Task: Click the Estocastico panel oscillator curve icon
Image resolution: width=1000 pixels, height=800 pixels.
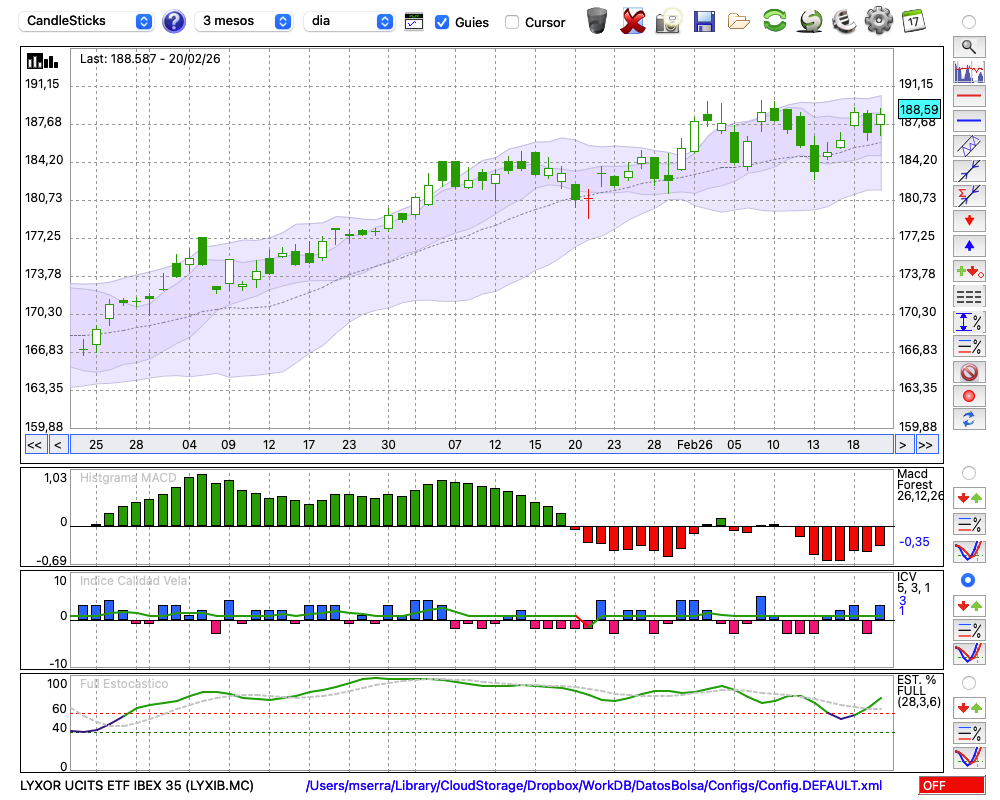Action: (969, 757)
